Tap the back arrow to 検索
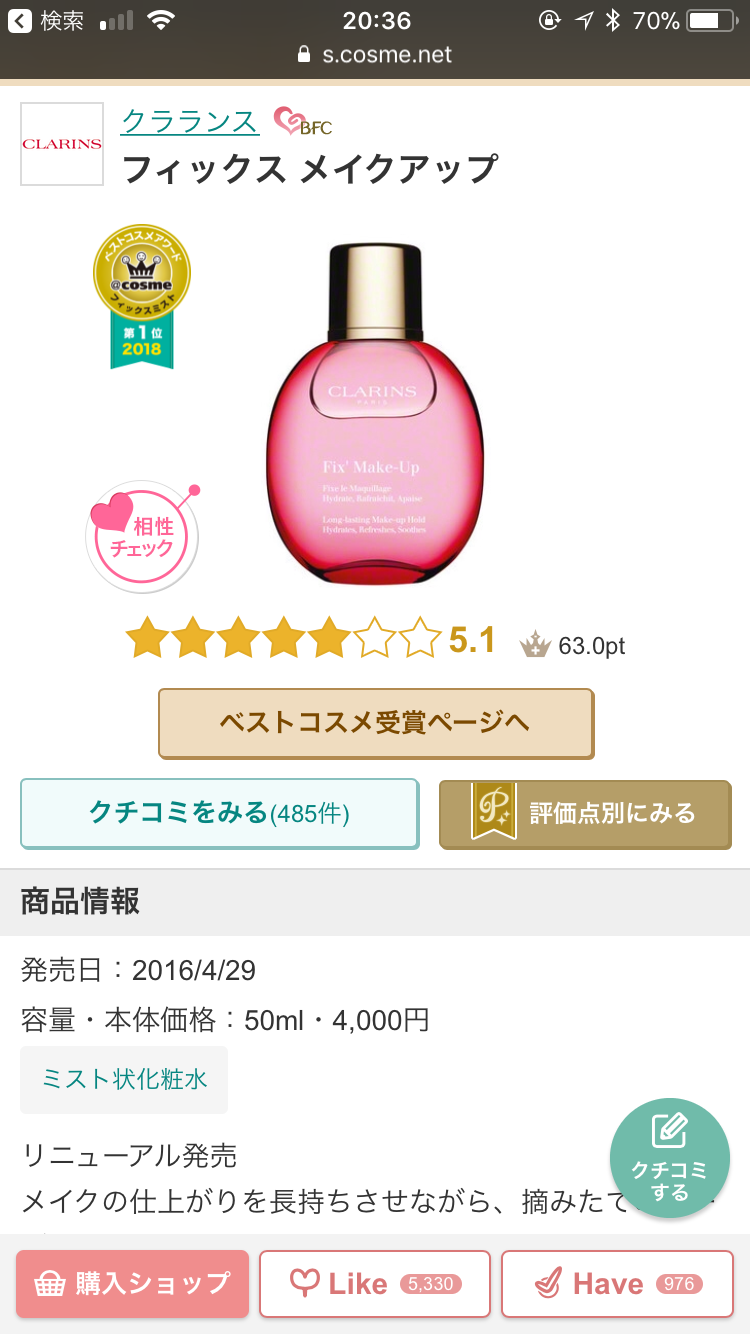 click(20, 21)
